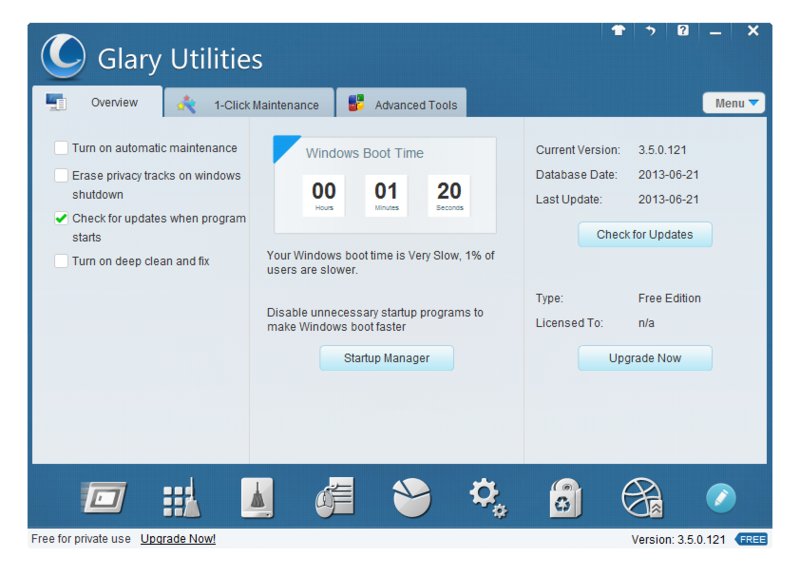This screenshot has width=800, height=577.
Task: Enable Turn on automatic maintenance checkbox
Action: coord(61,148)
